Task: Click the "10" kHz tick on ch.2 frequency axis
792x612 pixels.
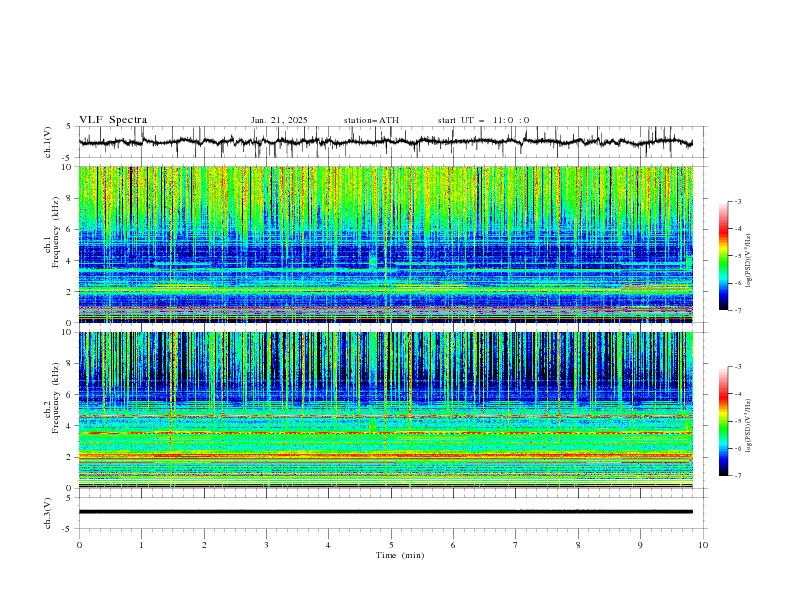Action: [69, 332]
